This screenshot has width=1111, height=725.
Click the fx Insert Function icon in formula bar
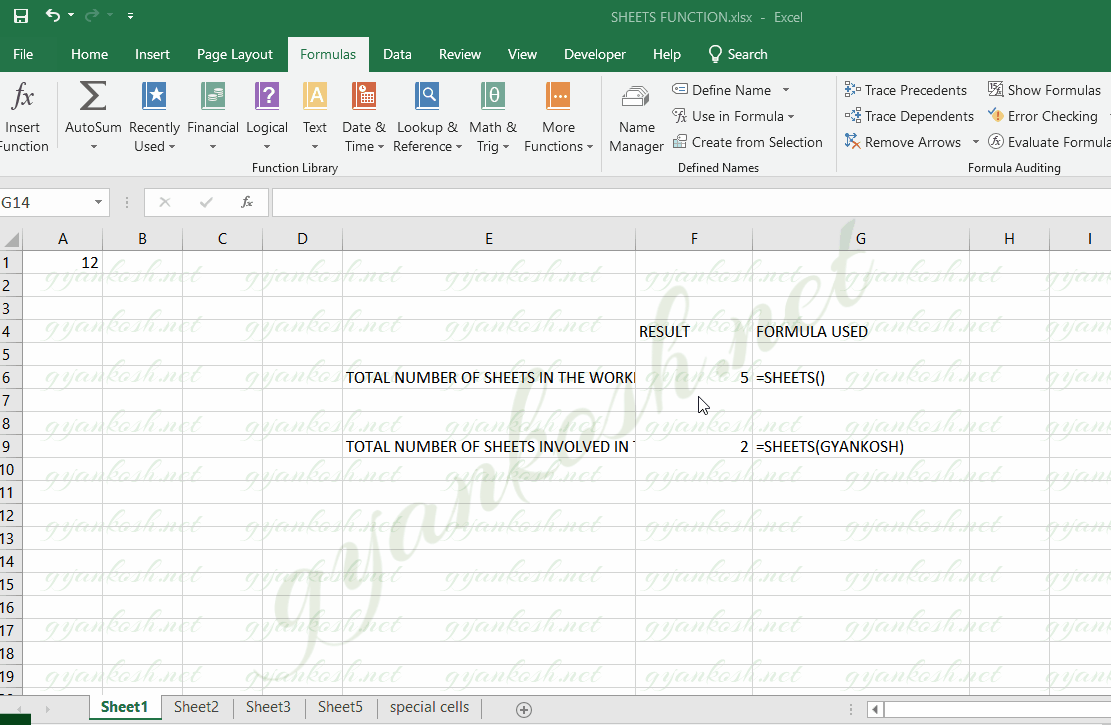point(247,203)
